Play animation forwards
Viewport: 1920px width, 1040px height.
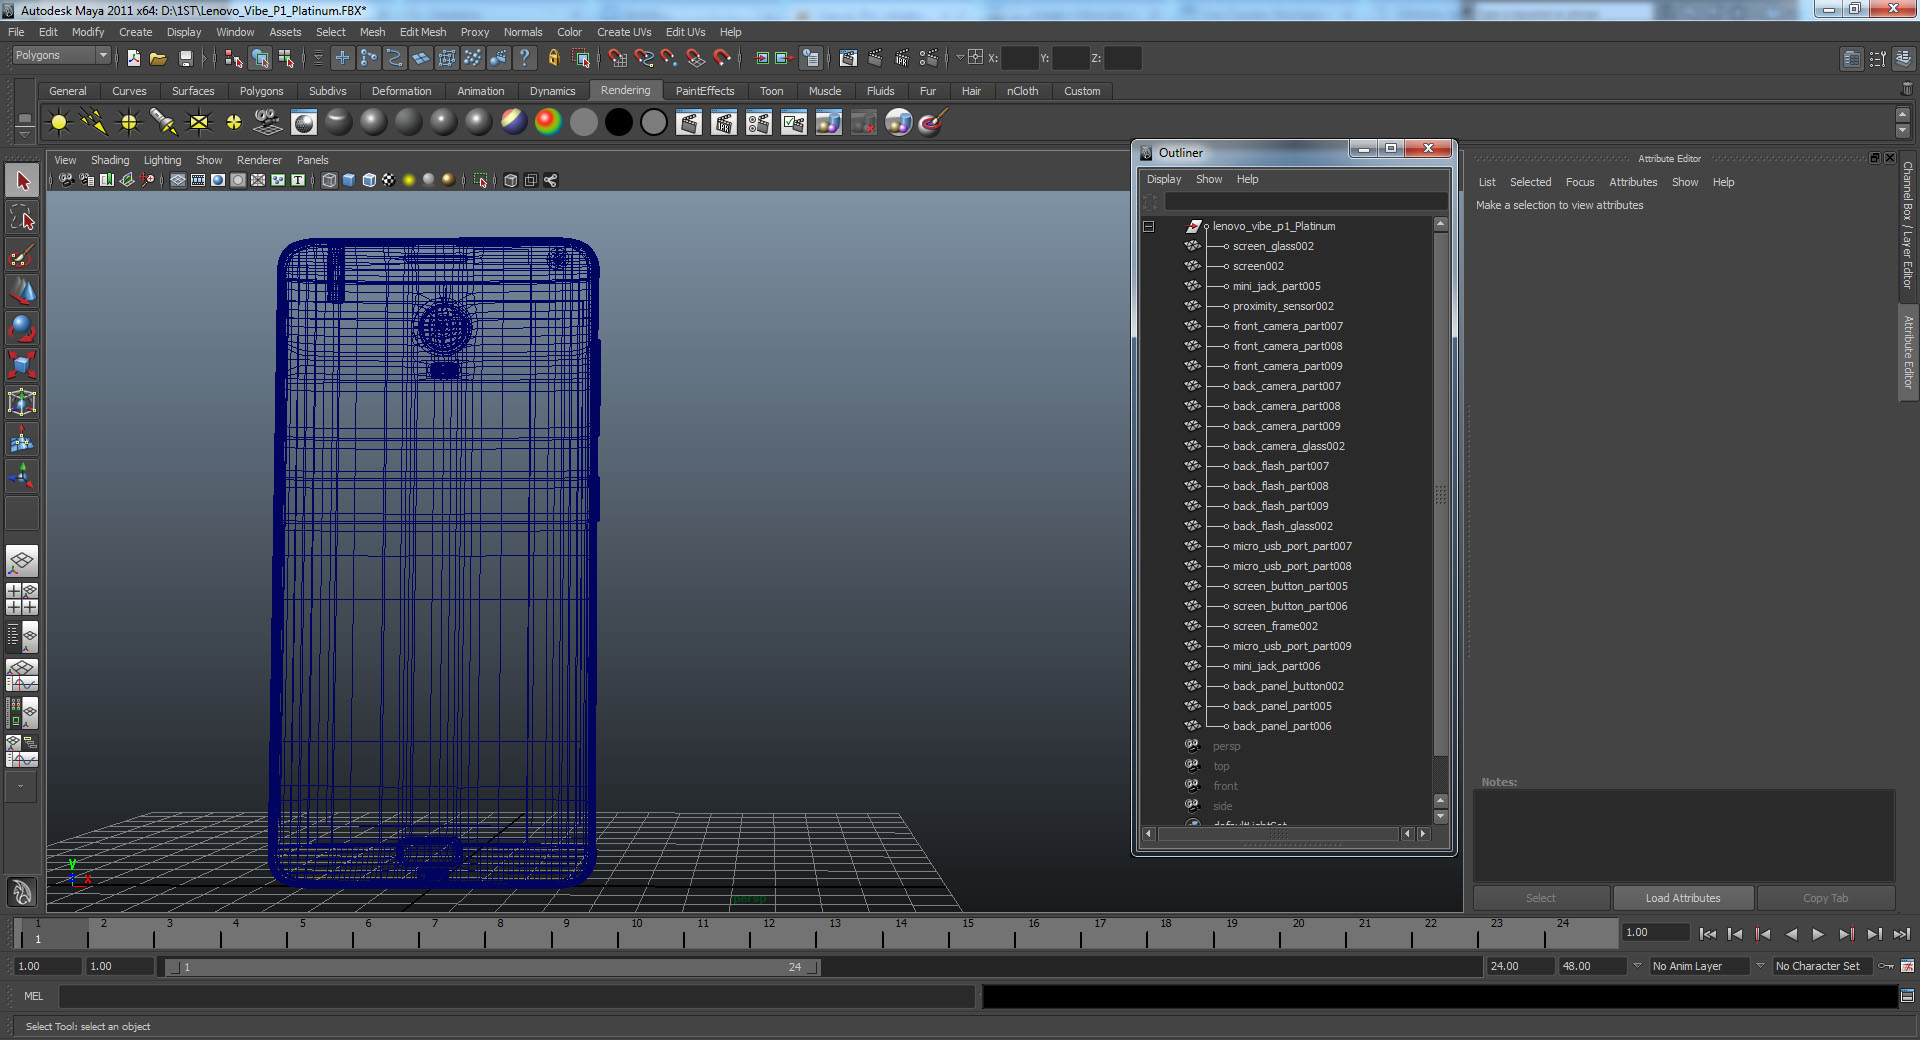[x=1818, y=934]
